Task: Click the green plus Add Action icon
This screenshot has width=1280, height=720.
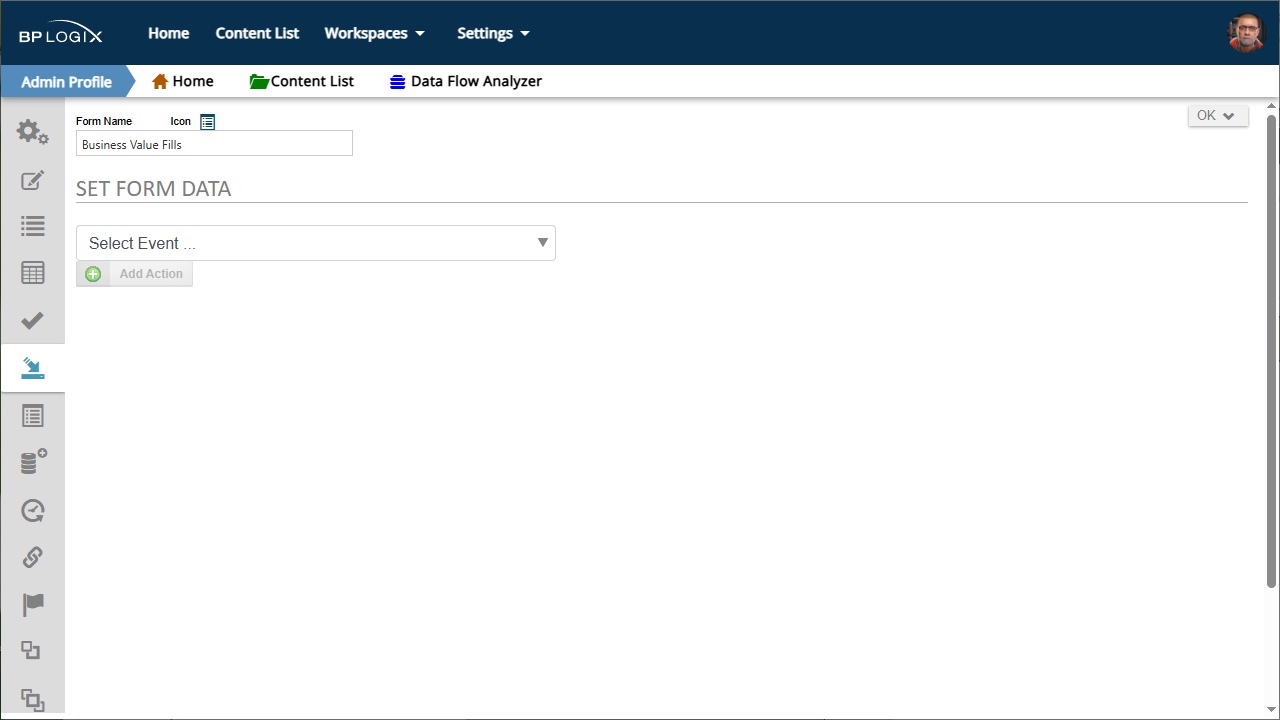Action: click(x=93, y=274)
